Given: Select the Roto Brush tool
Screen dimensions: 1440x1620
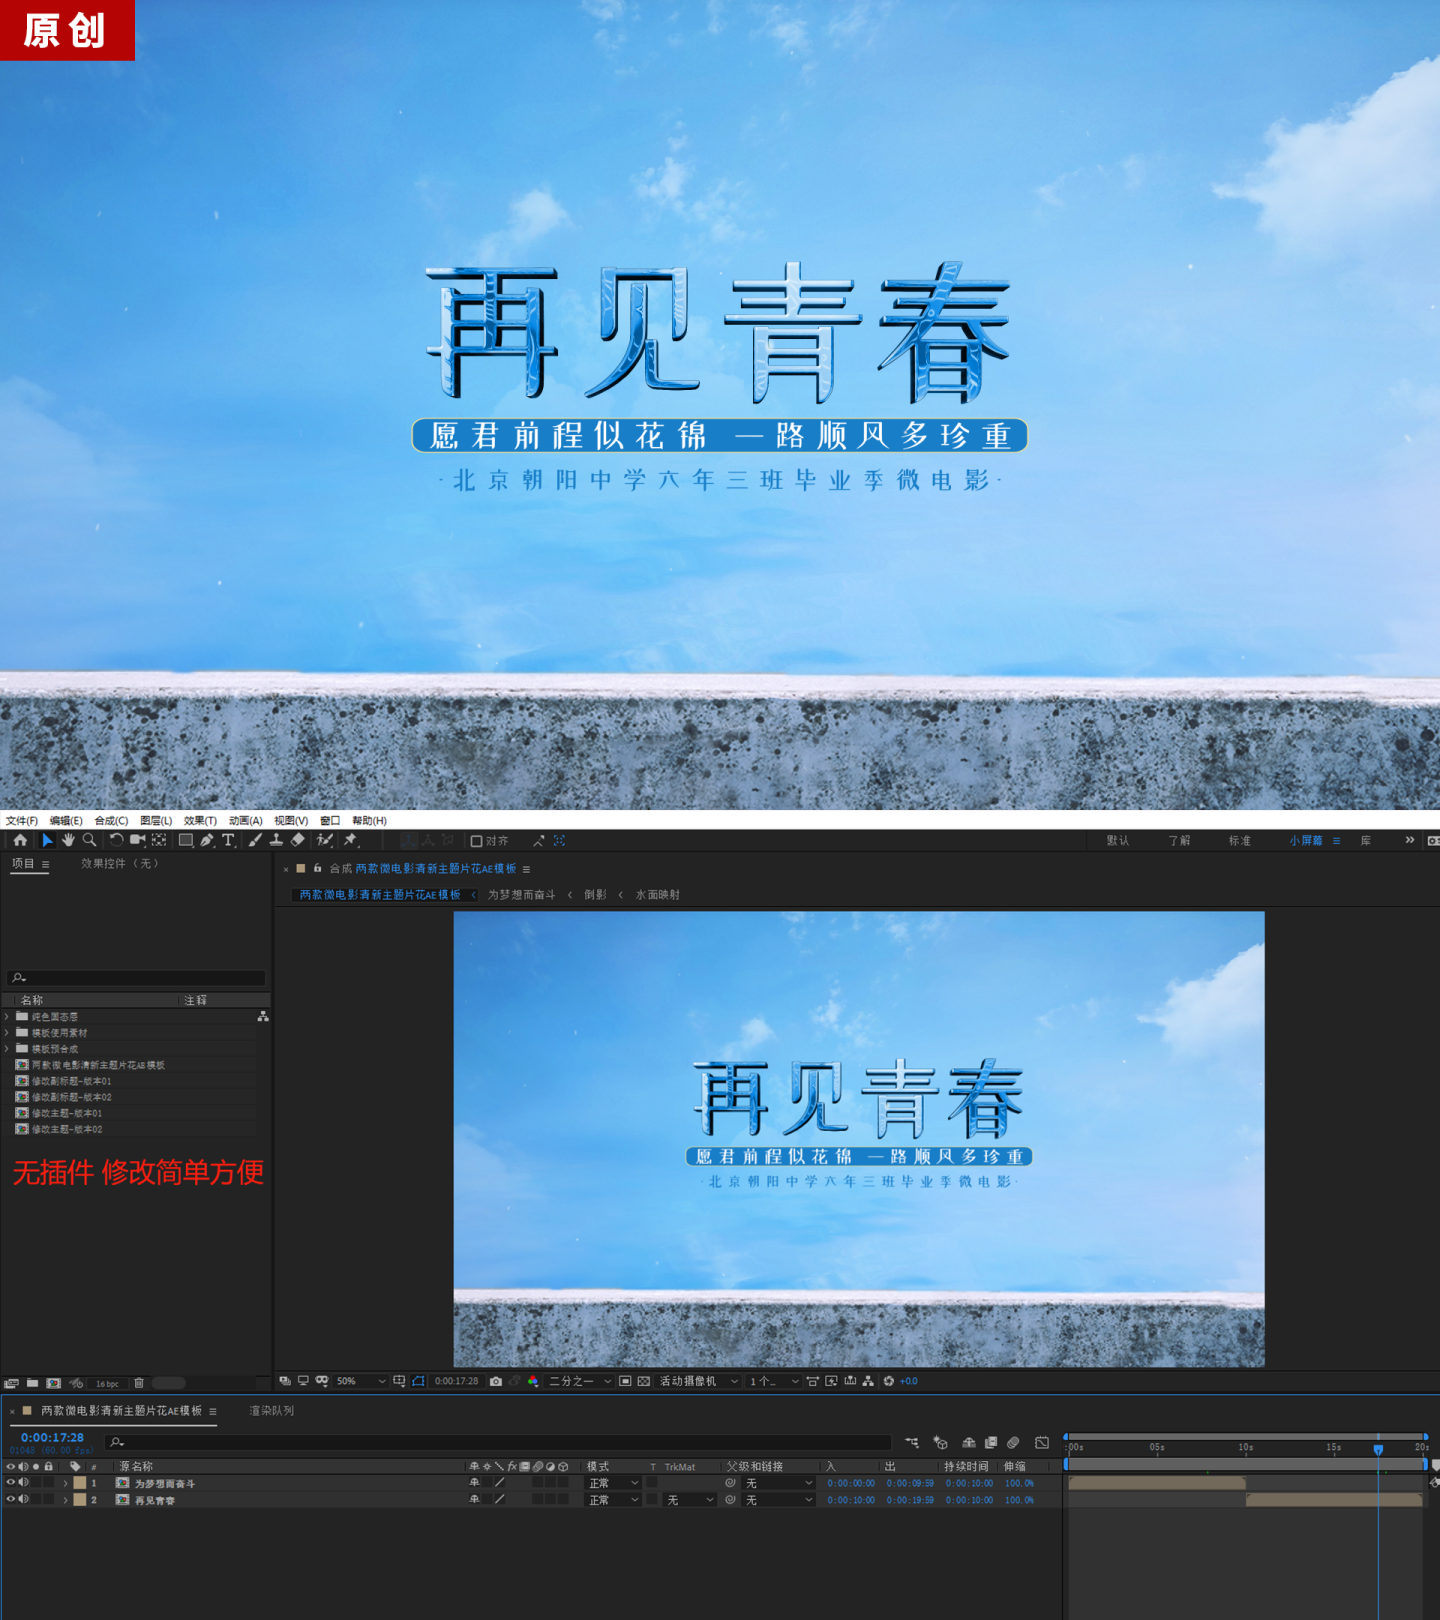Looking at the screenshot, I should (x=325, y=841).
